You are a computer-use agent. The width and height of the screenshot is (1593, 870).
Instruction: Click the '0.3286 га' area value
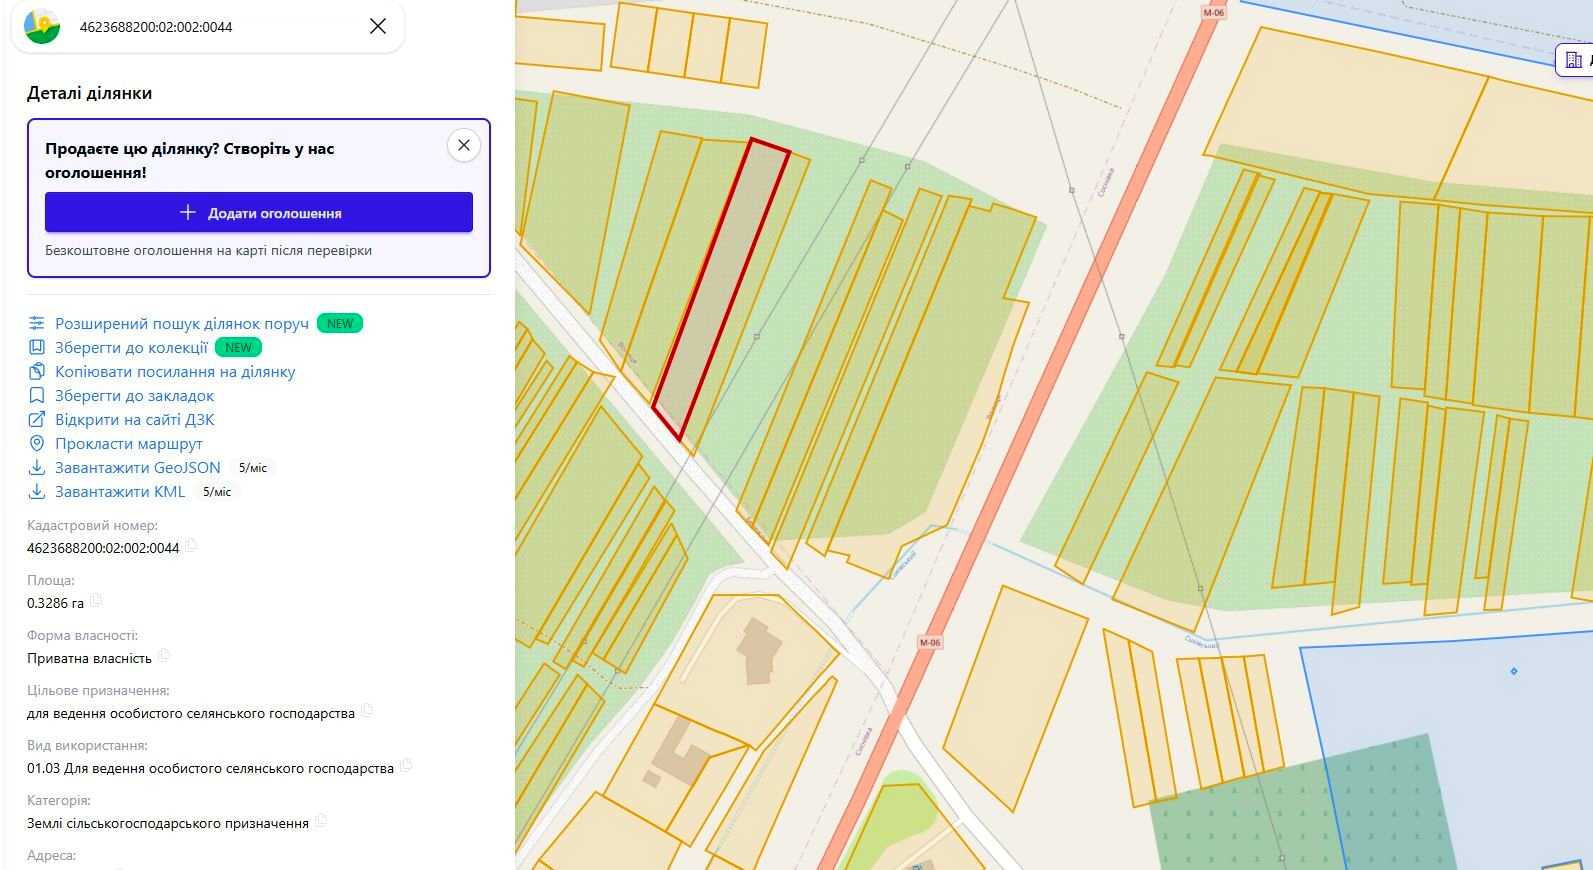tap(55, 603)
